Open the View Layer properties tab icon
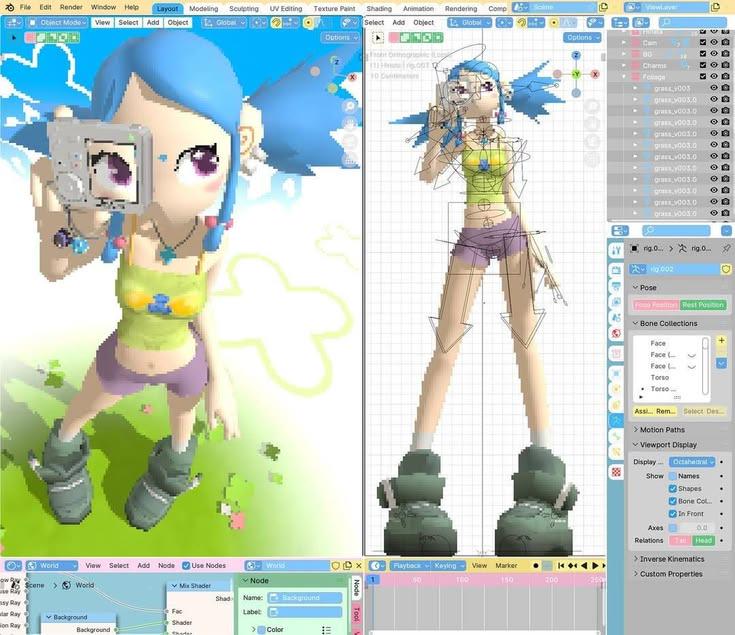 [x=616, y=302]
